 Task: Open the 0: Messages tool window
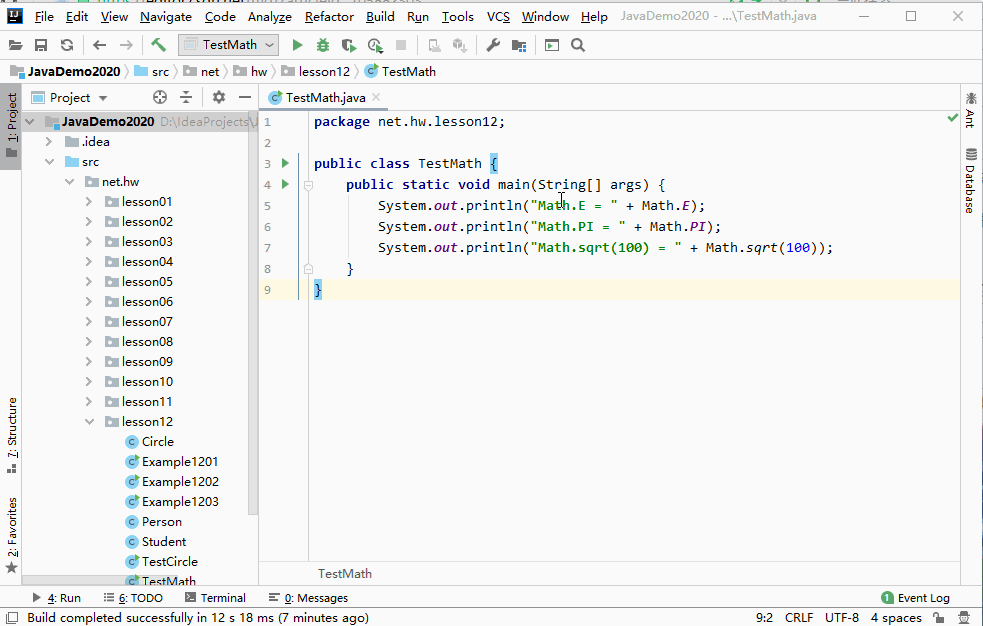click(x=308, y=598)
